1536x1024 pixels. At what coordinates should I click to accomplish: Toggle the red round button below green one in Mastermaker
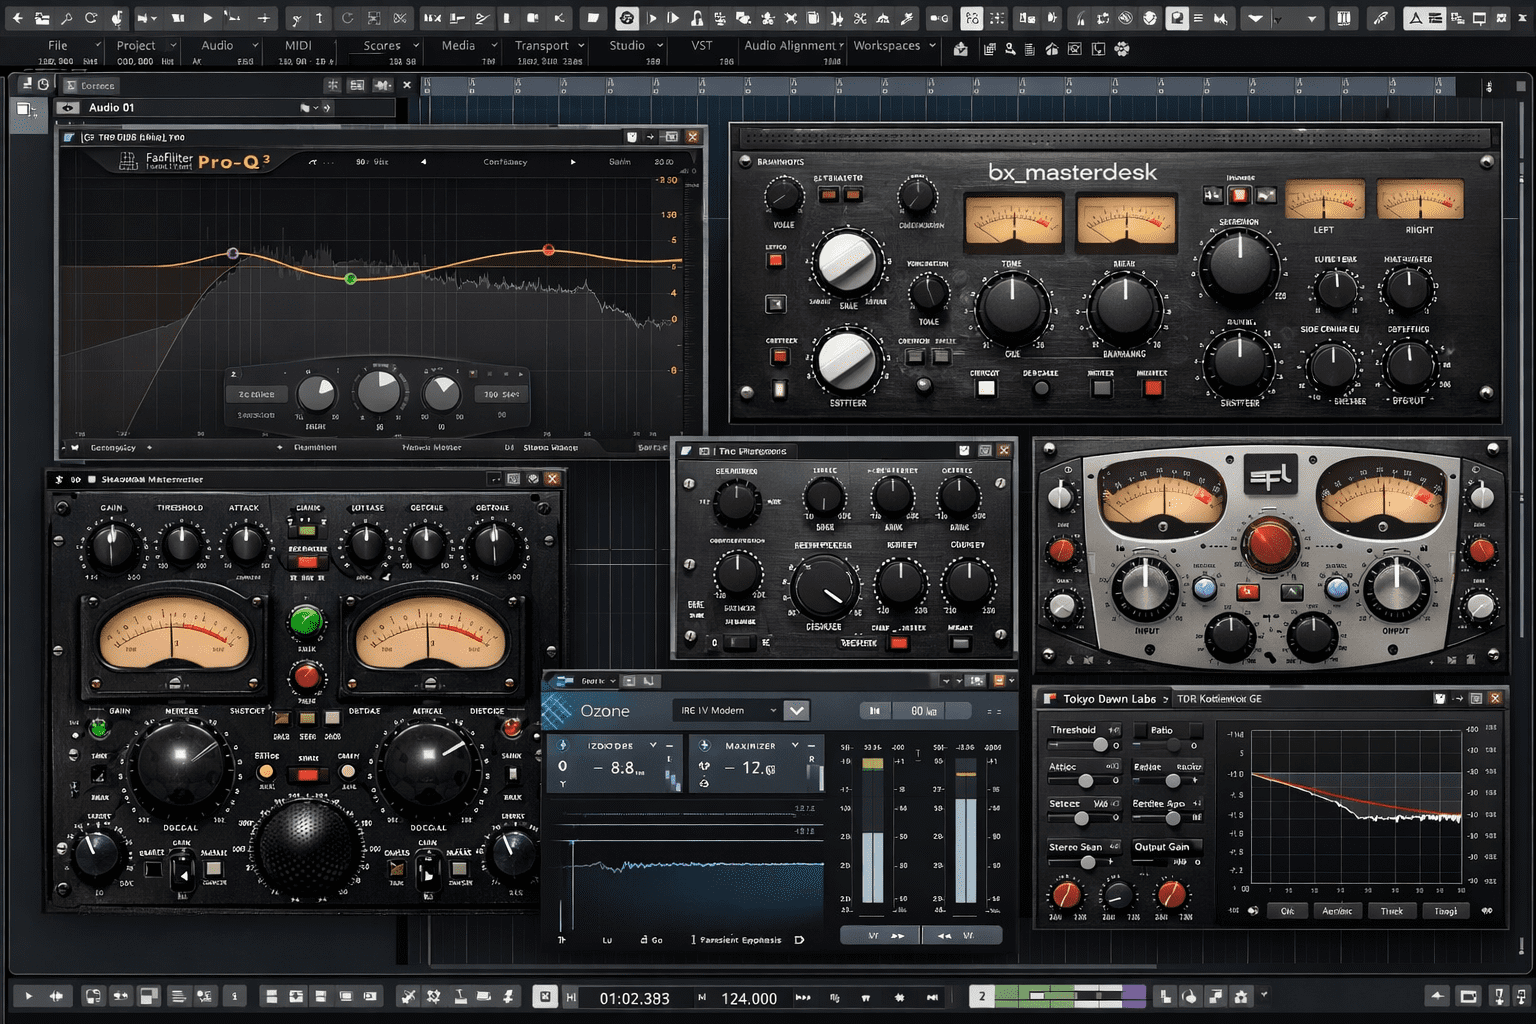[x=306, y=677]
